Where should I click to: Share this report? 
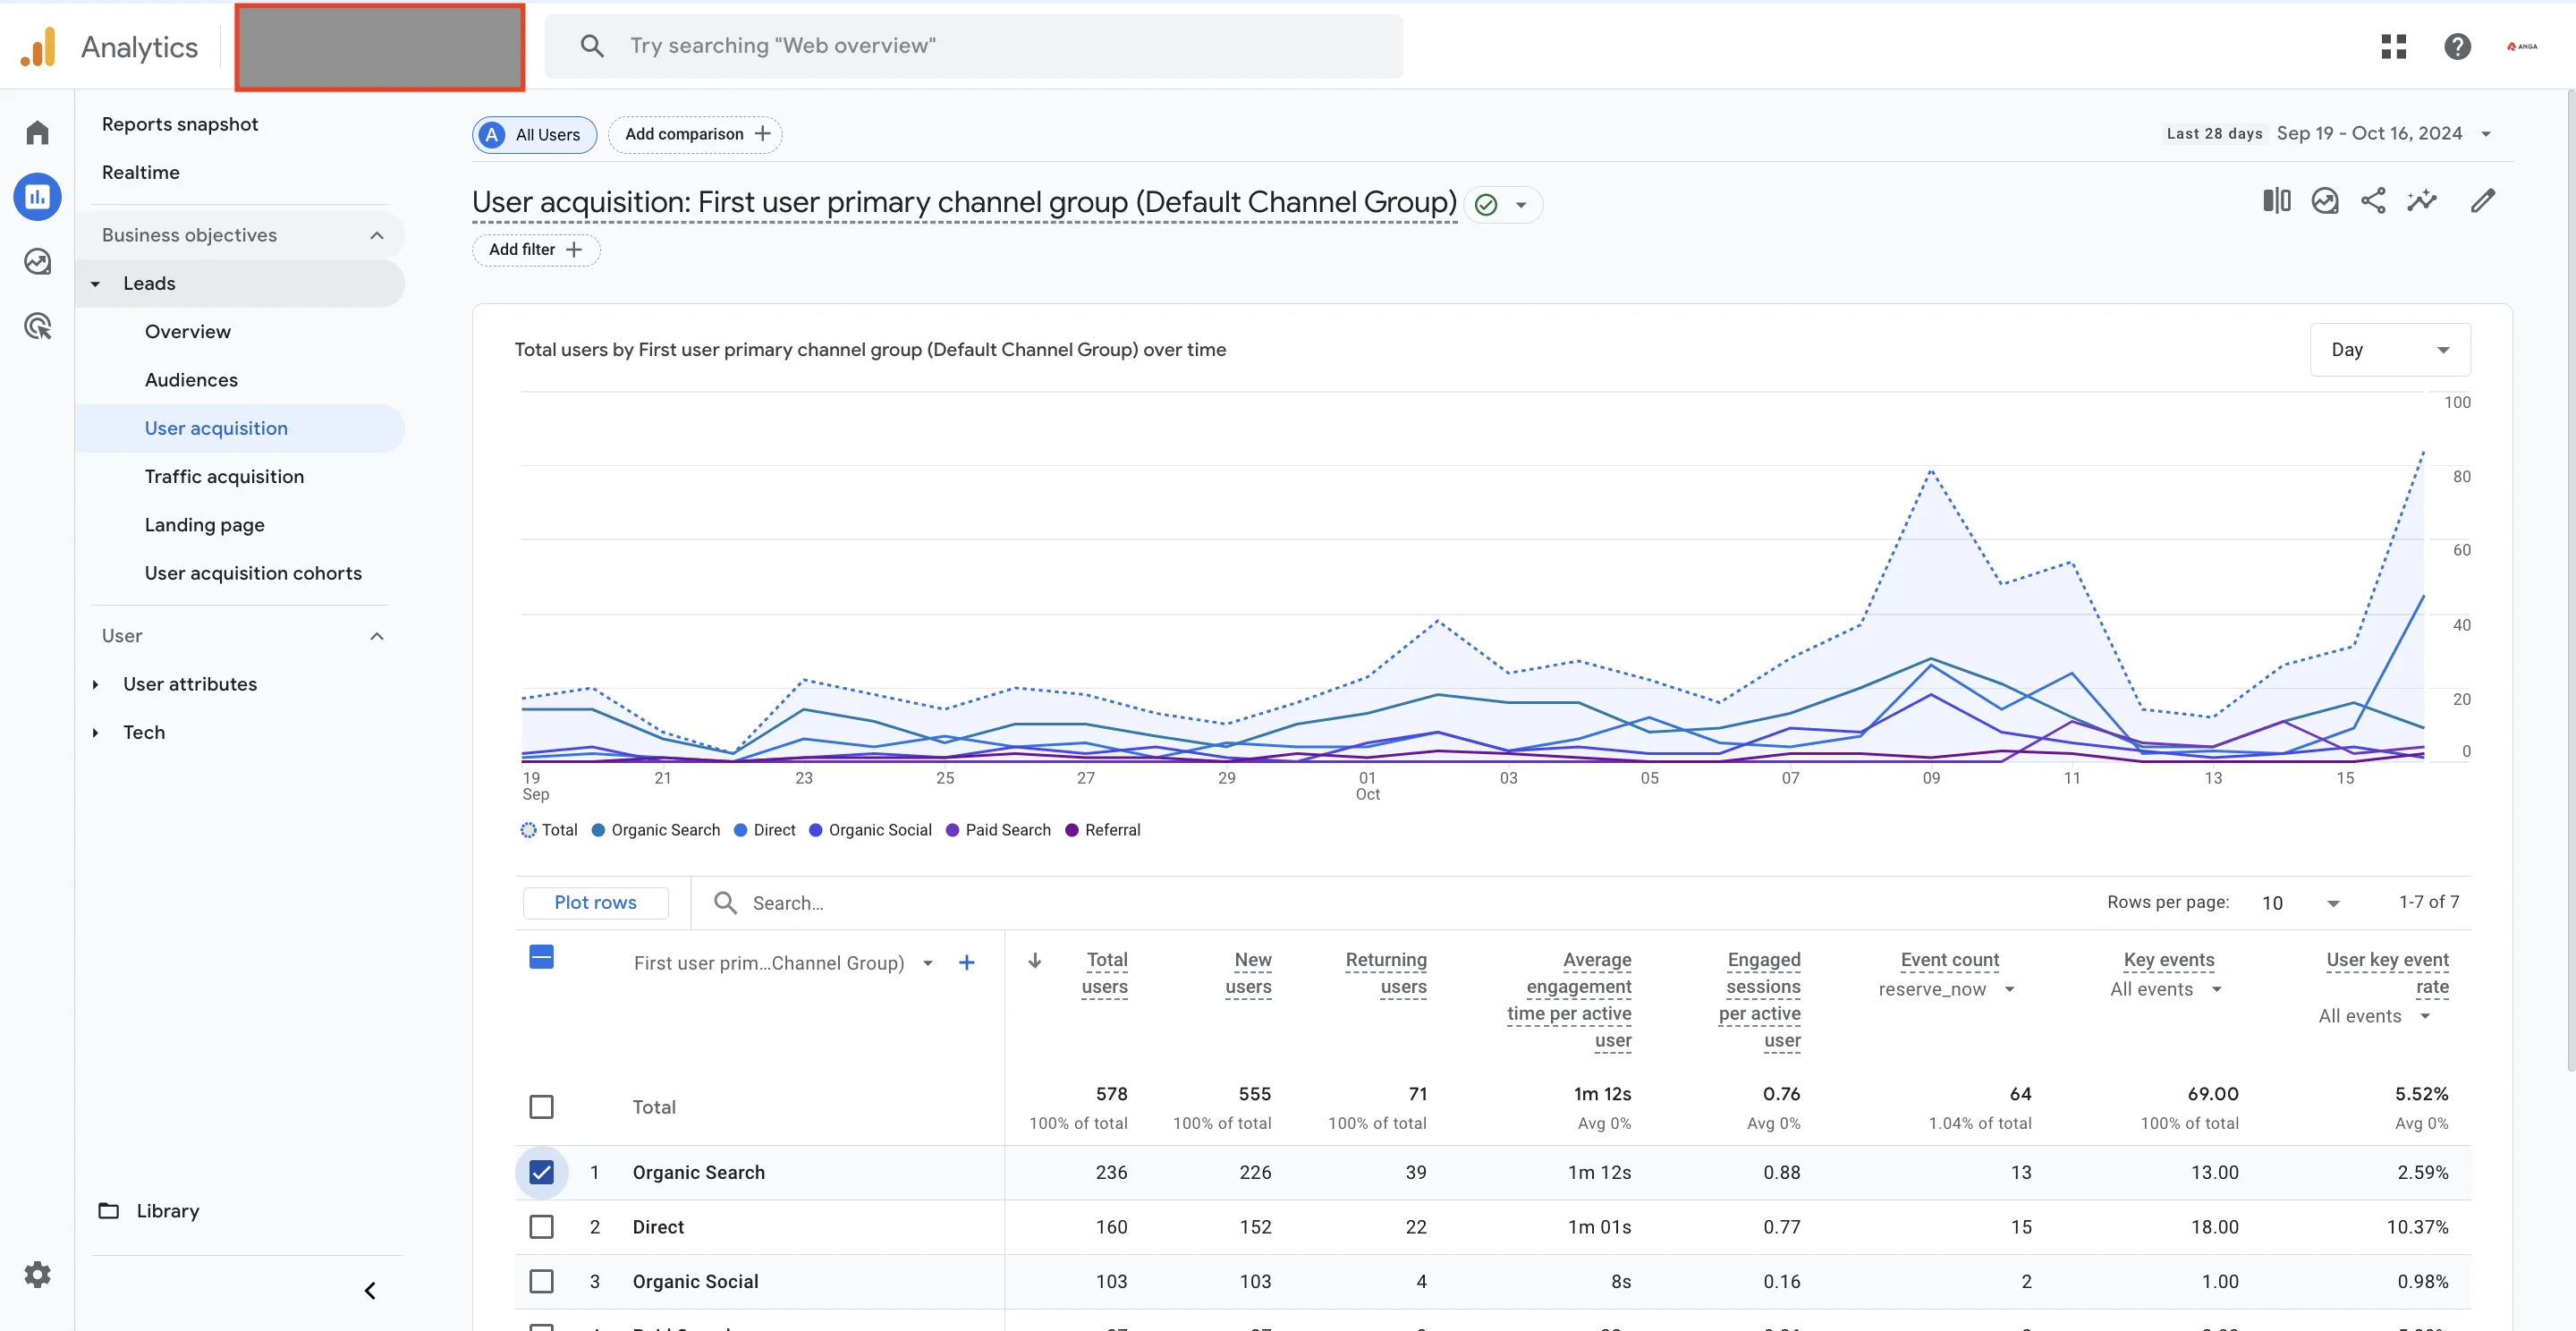(x=2374, y=200)
